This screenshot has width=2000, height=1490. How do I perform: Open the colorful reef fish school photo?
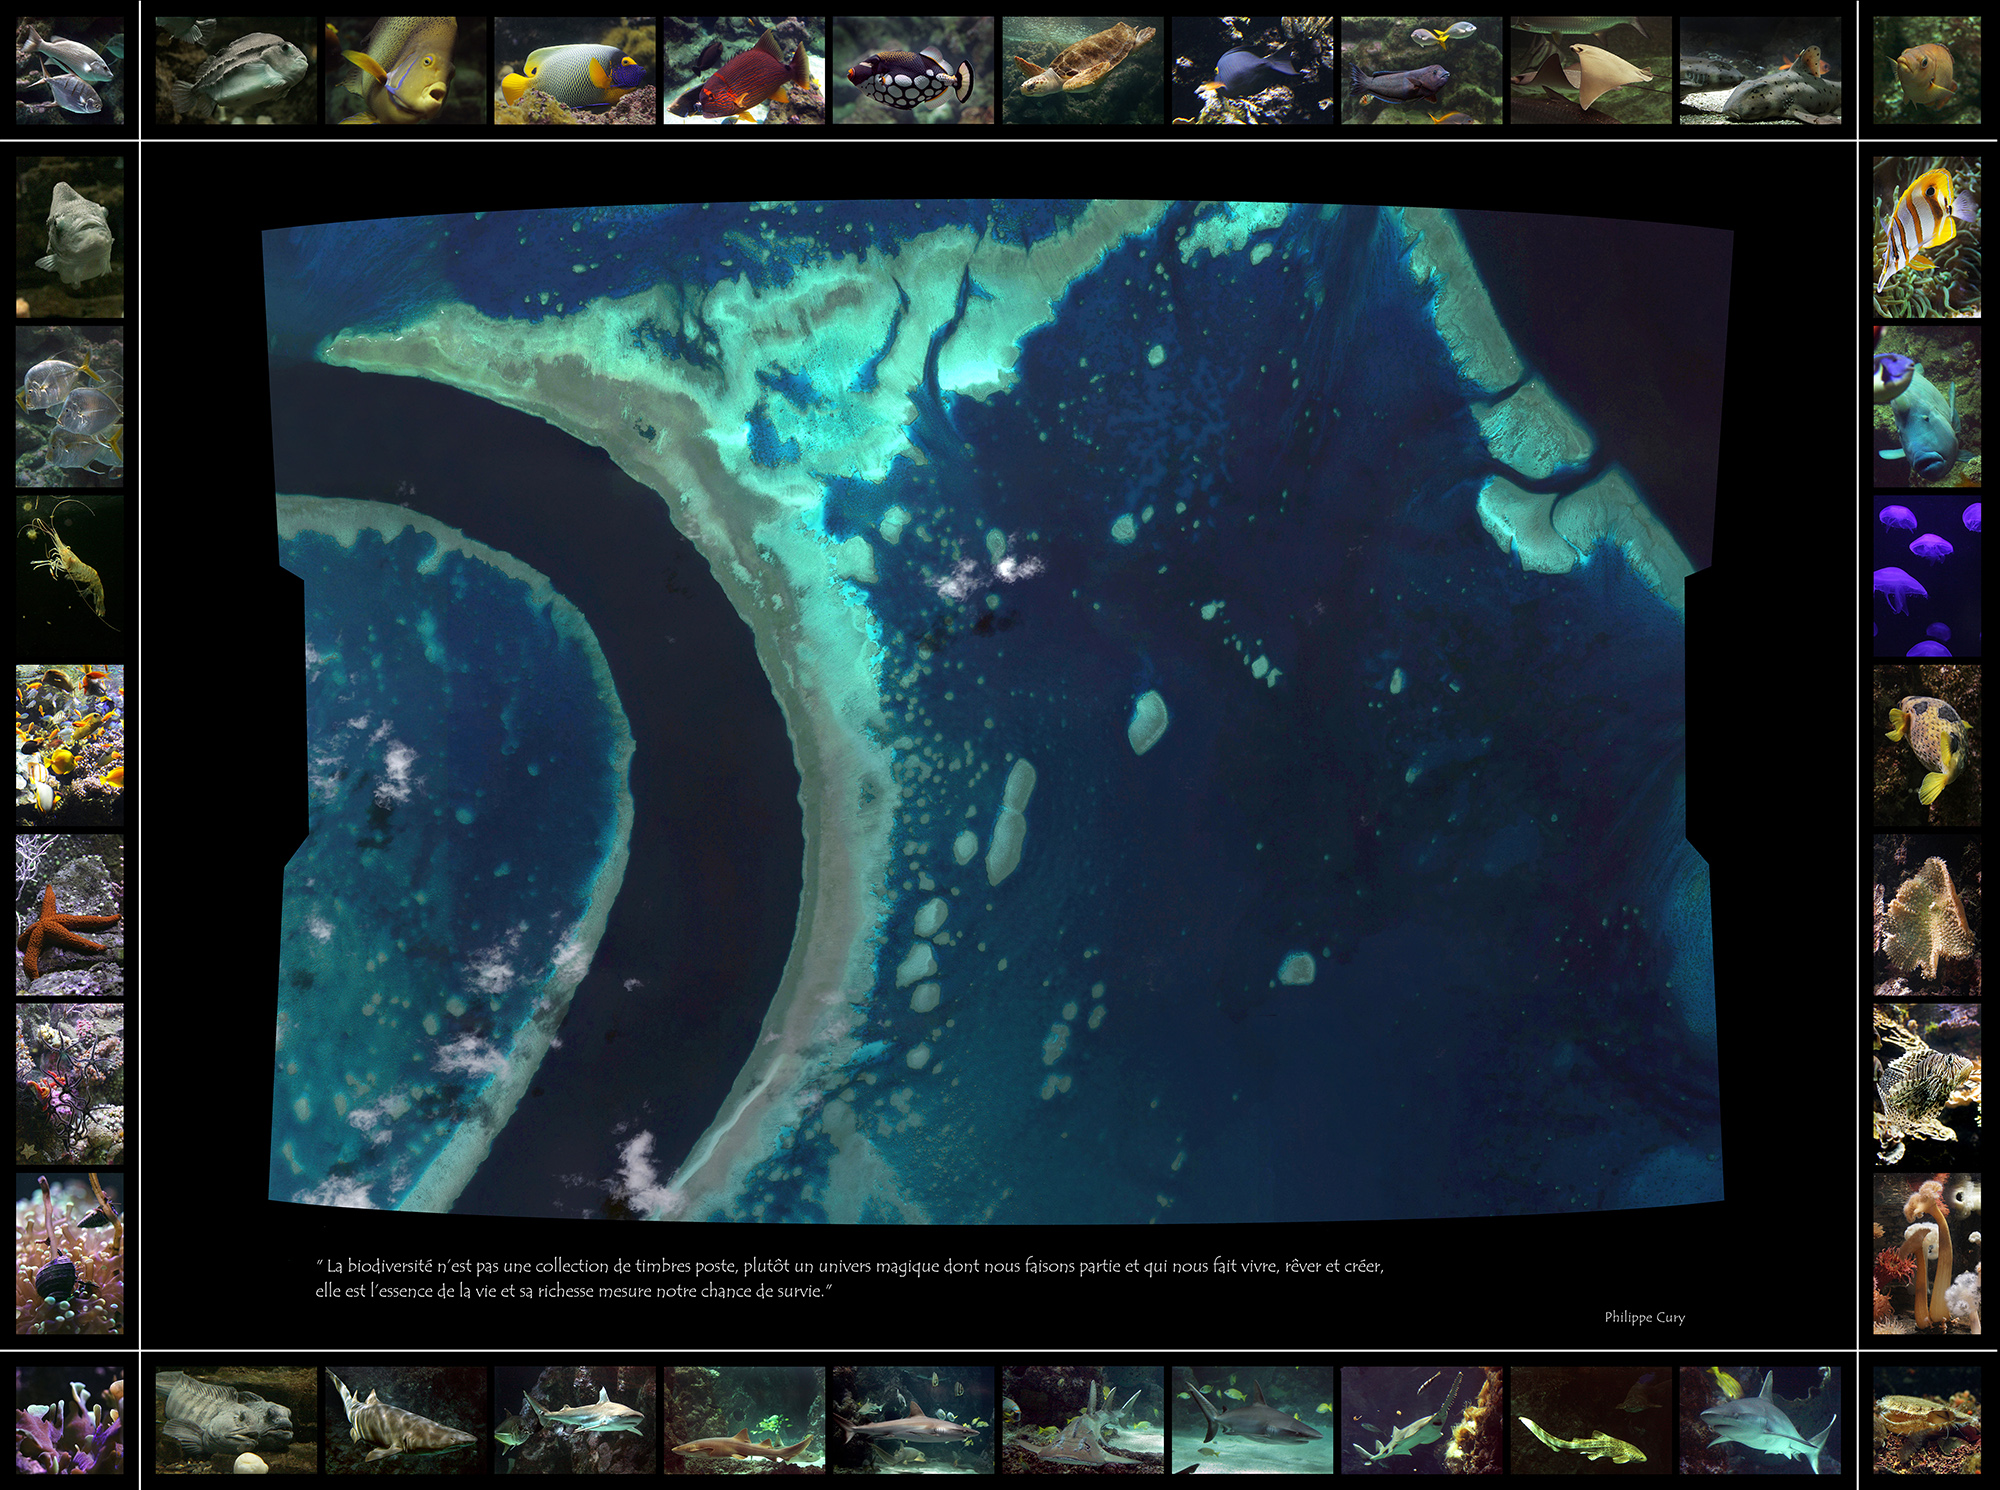click(x=70, y=746)
